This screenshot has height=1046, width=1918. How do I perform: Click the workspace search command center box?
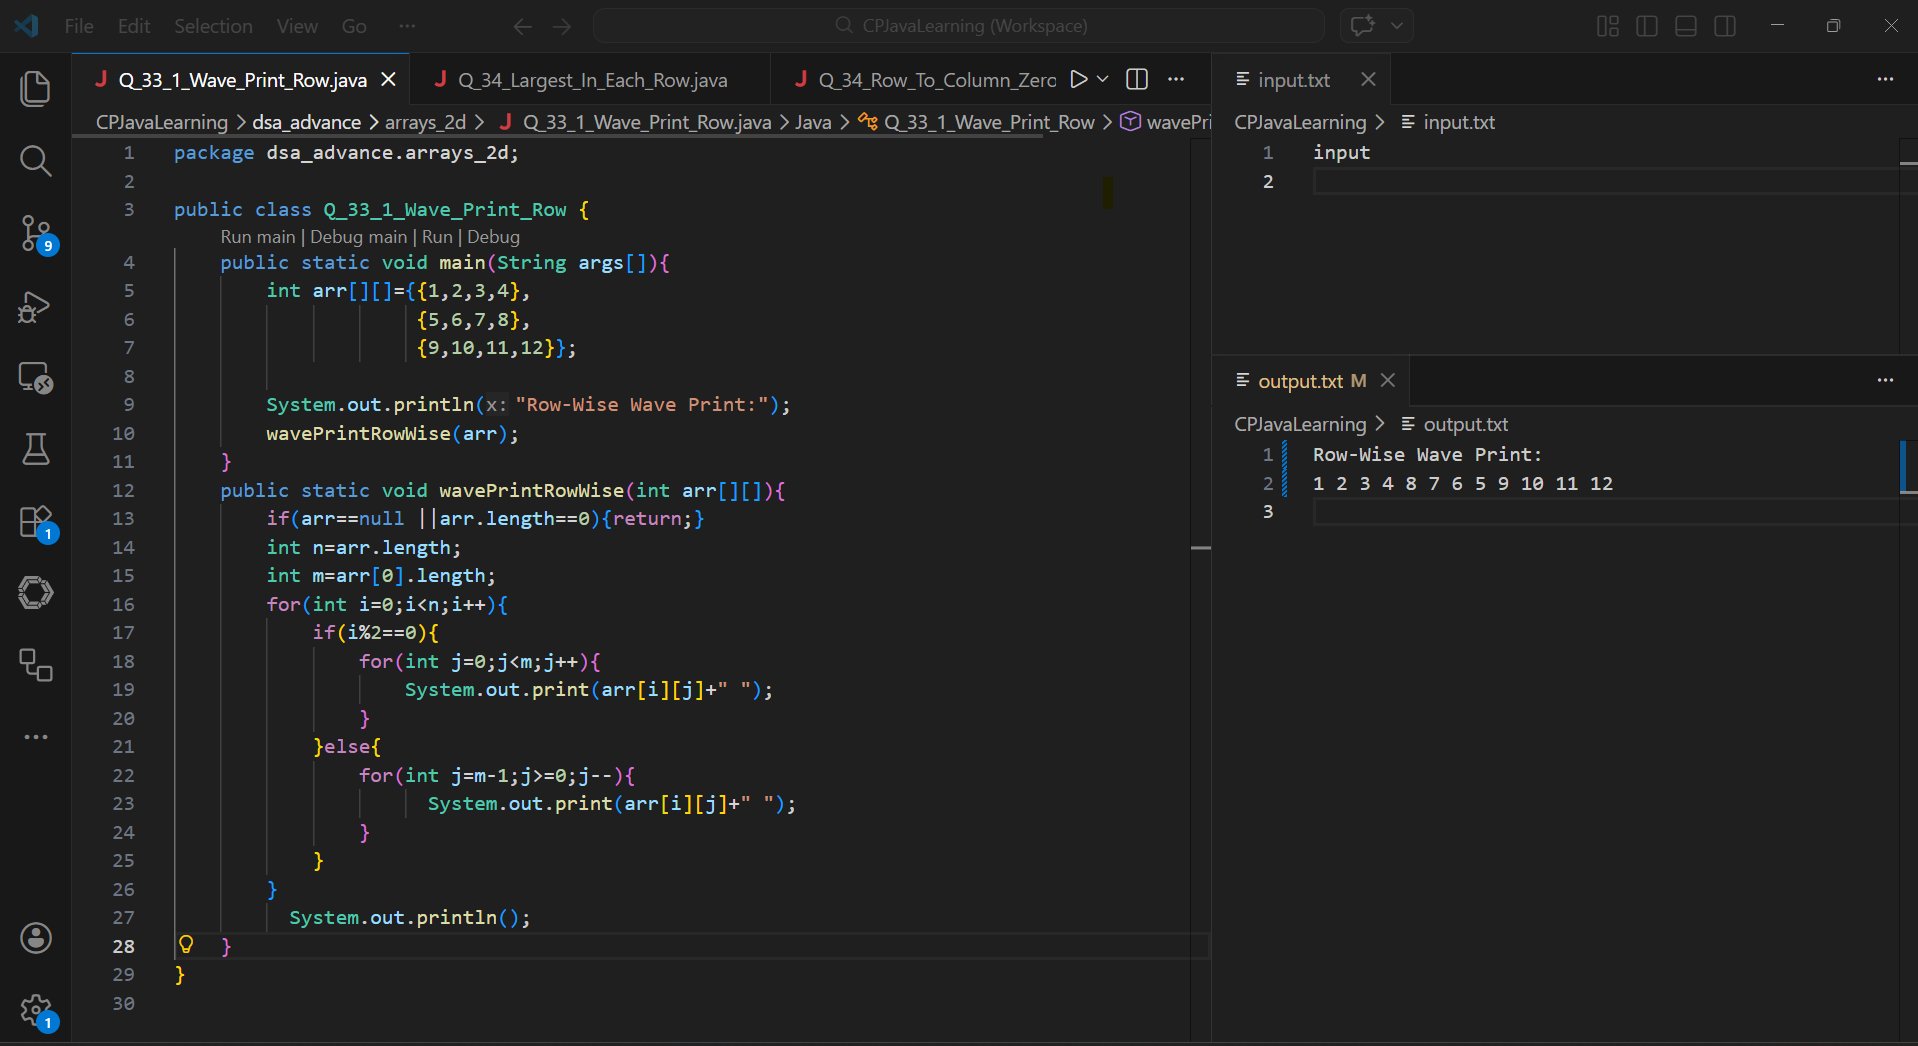pos(958,26)
